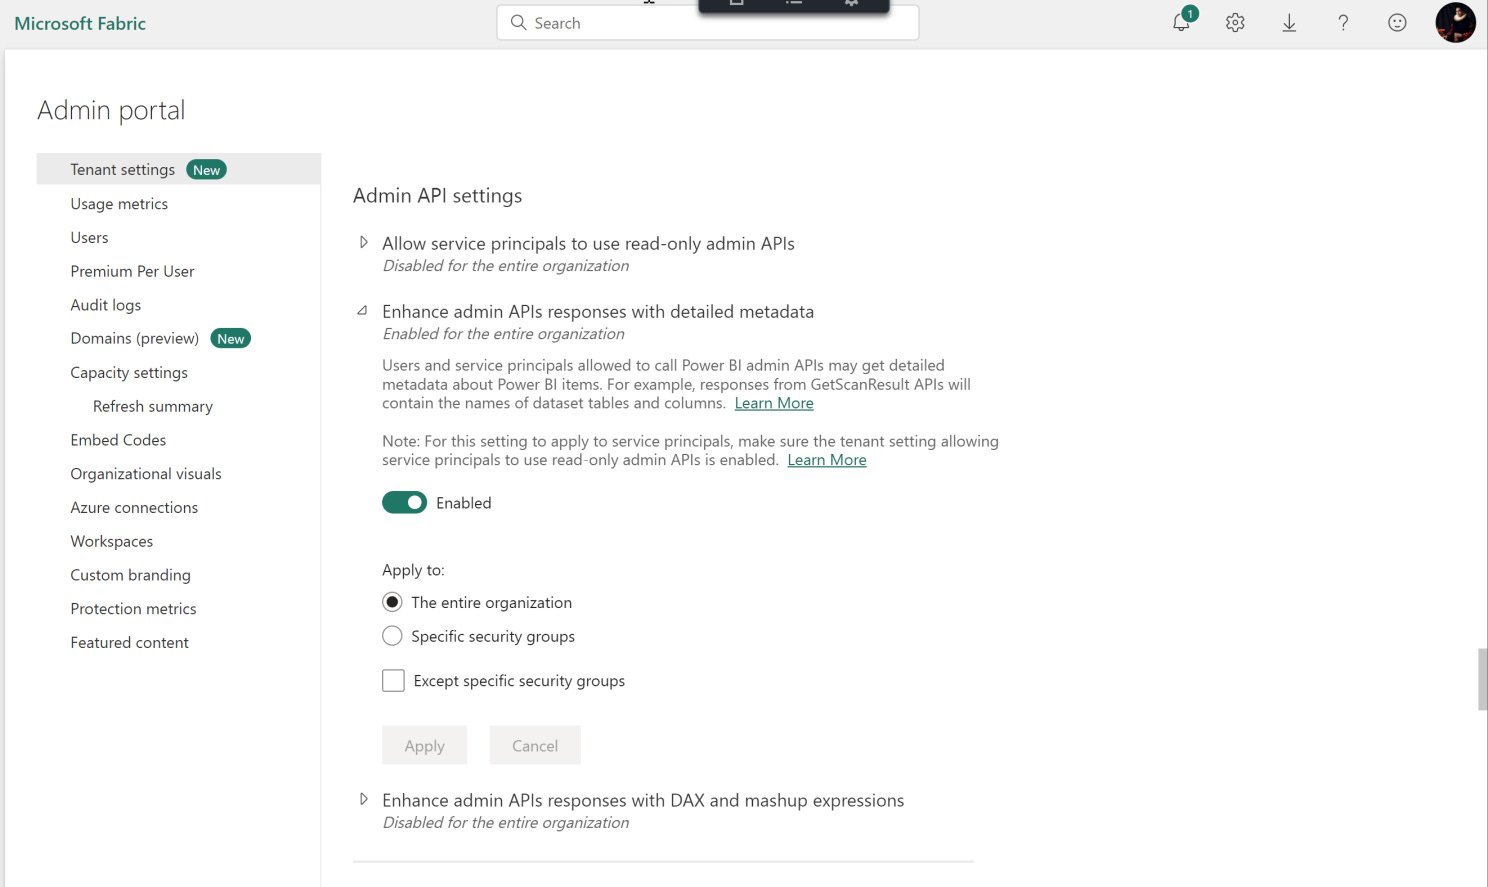Open Learn More about dataset tables and columns
This screenshot has width=1488, height=887.
point(774,403)
